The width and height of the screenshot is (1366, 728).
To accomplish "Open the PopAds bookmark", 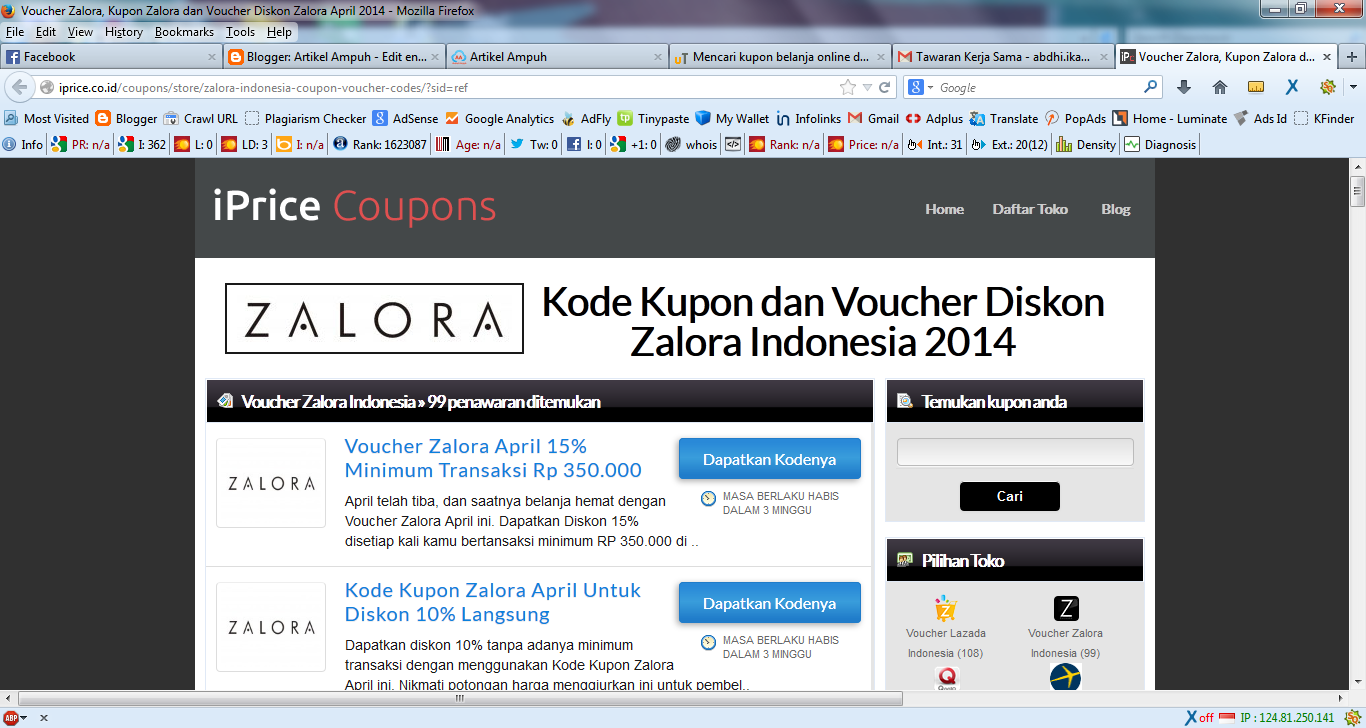I will [x=1075, y=118].
